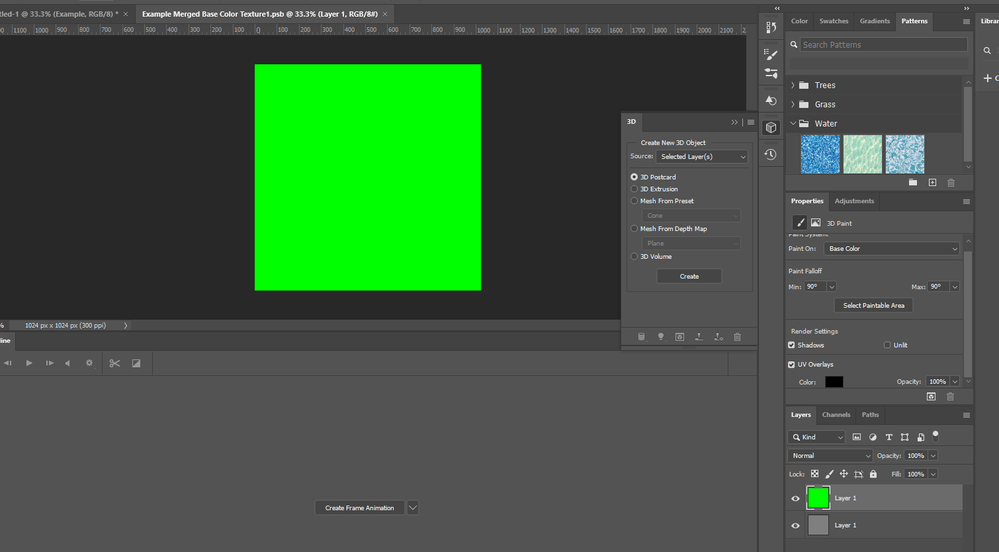The height and width of the screenshot is (552, 999).
Task: Hide the green Layer 1
Action: click(796, 498)
